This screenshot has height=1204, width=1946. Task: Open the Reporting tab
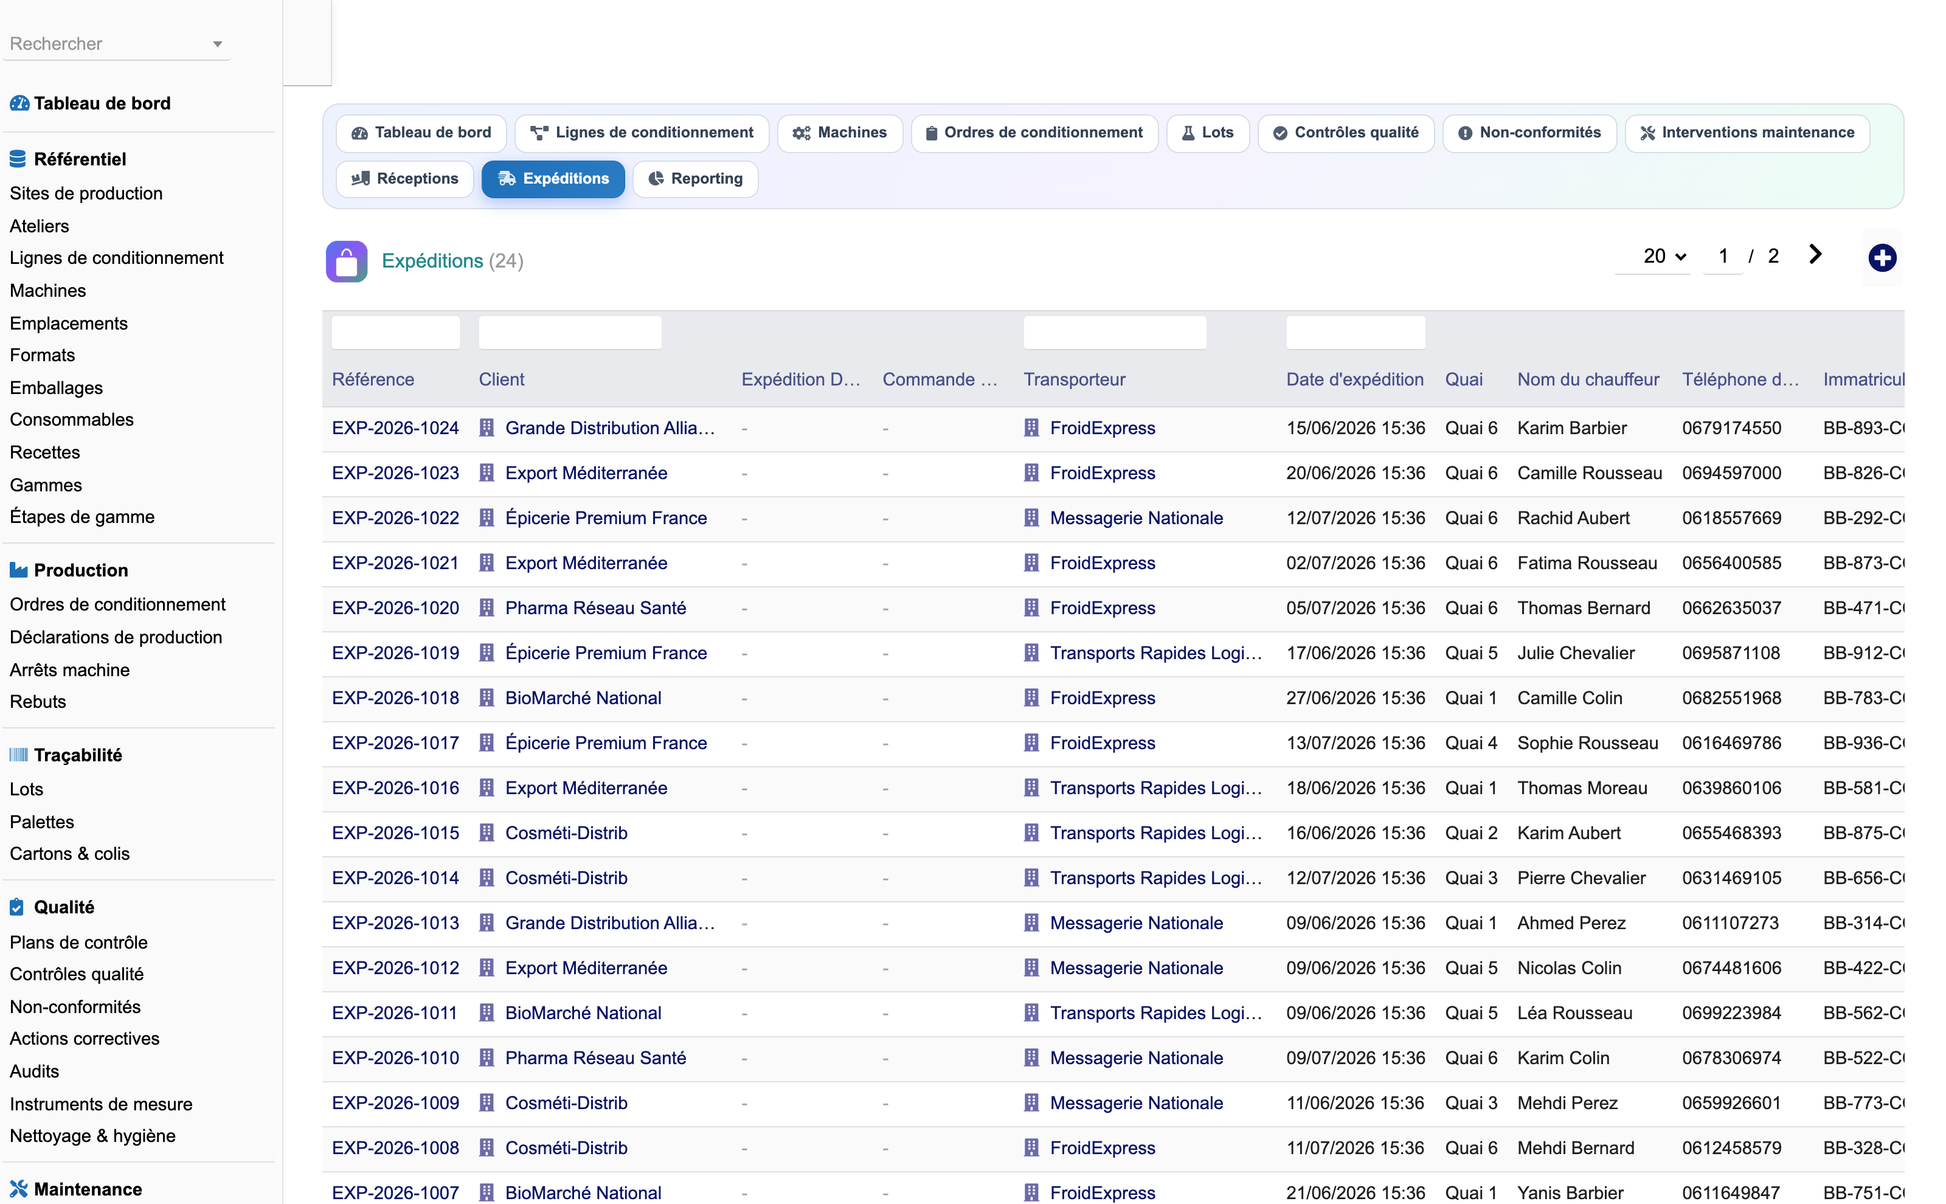click(695, 179)
